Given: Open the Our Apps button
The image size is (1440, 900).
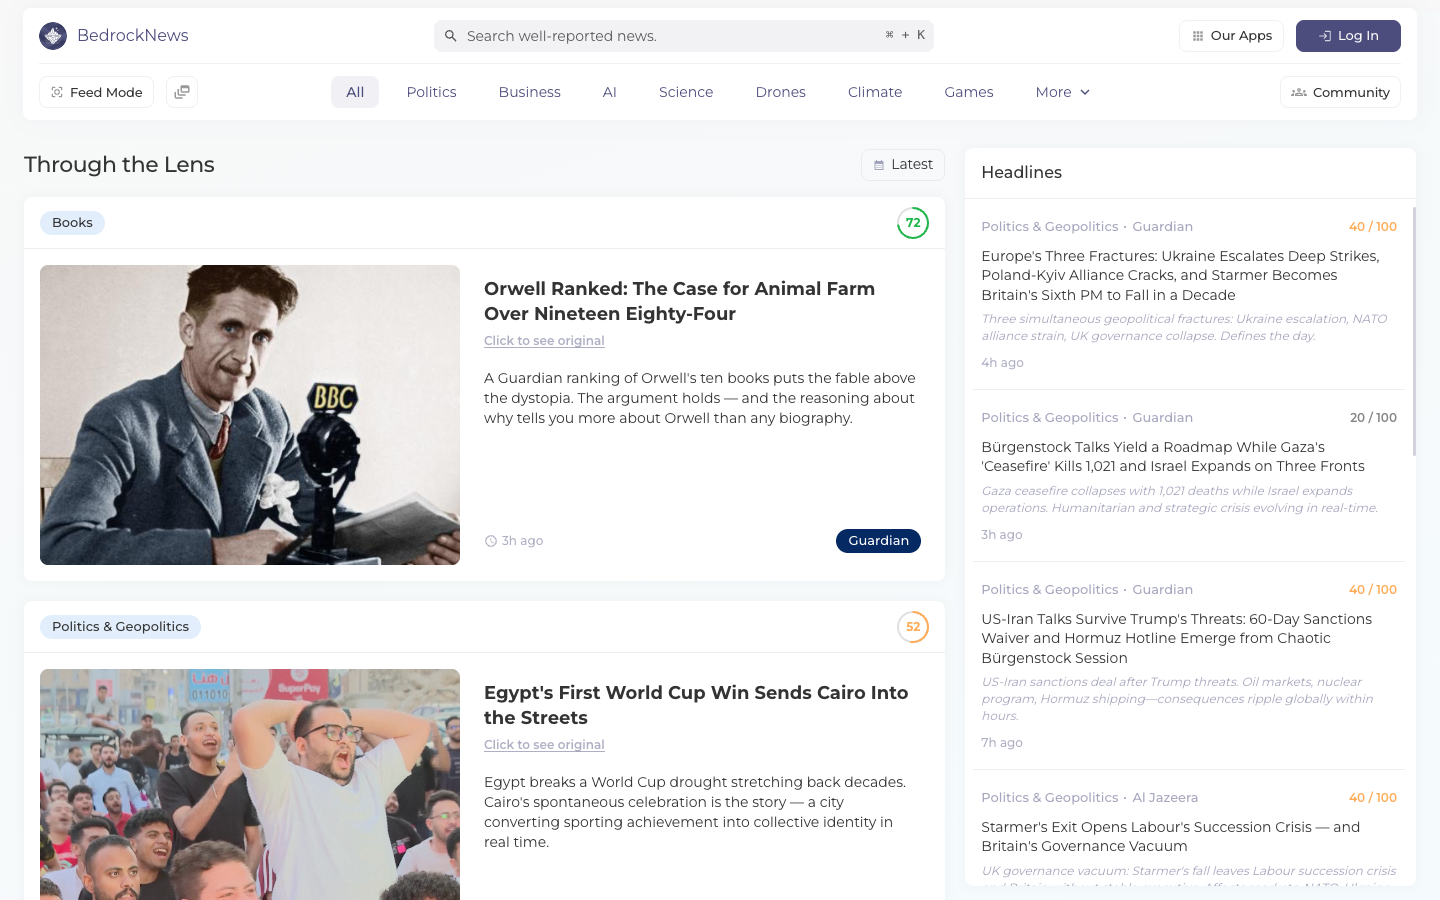Looking at the screenshot, I should (x=1232, y=36).
